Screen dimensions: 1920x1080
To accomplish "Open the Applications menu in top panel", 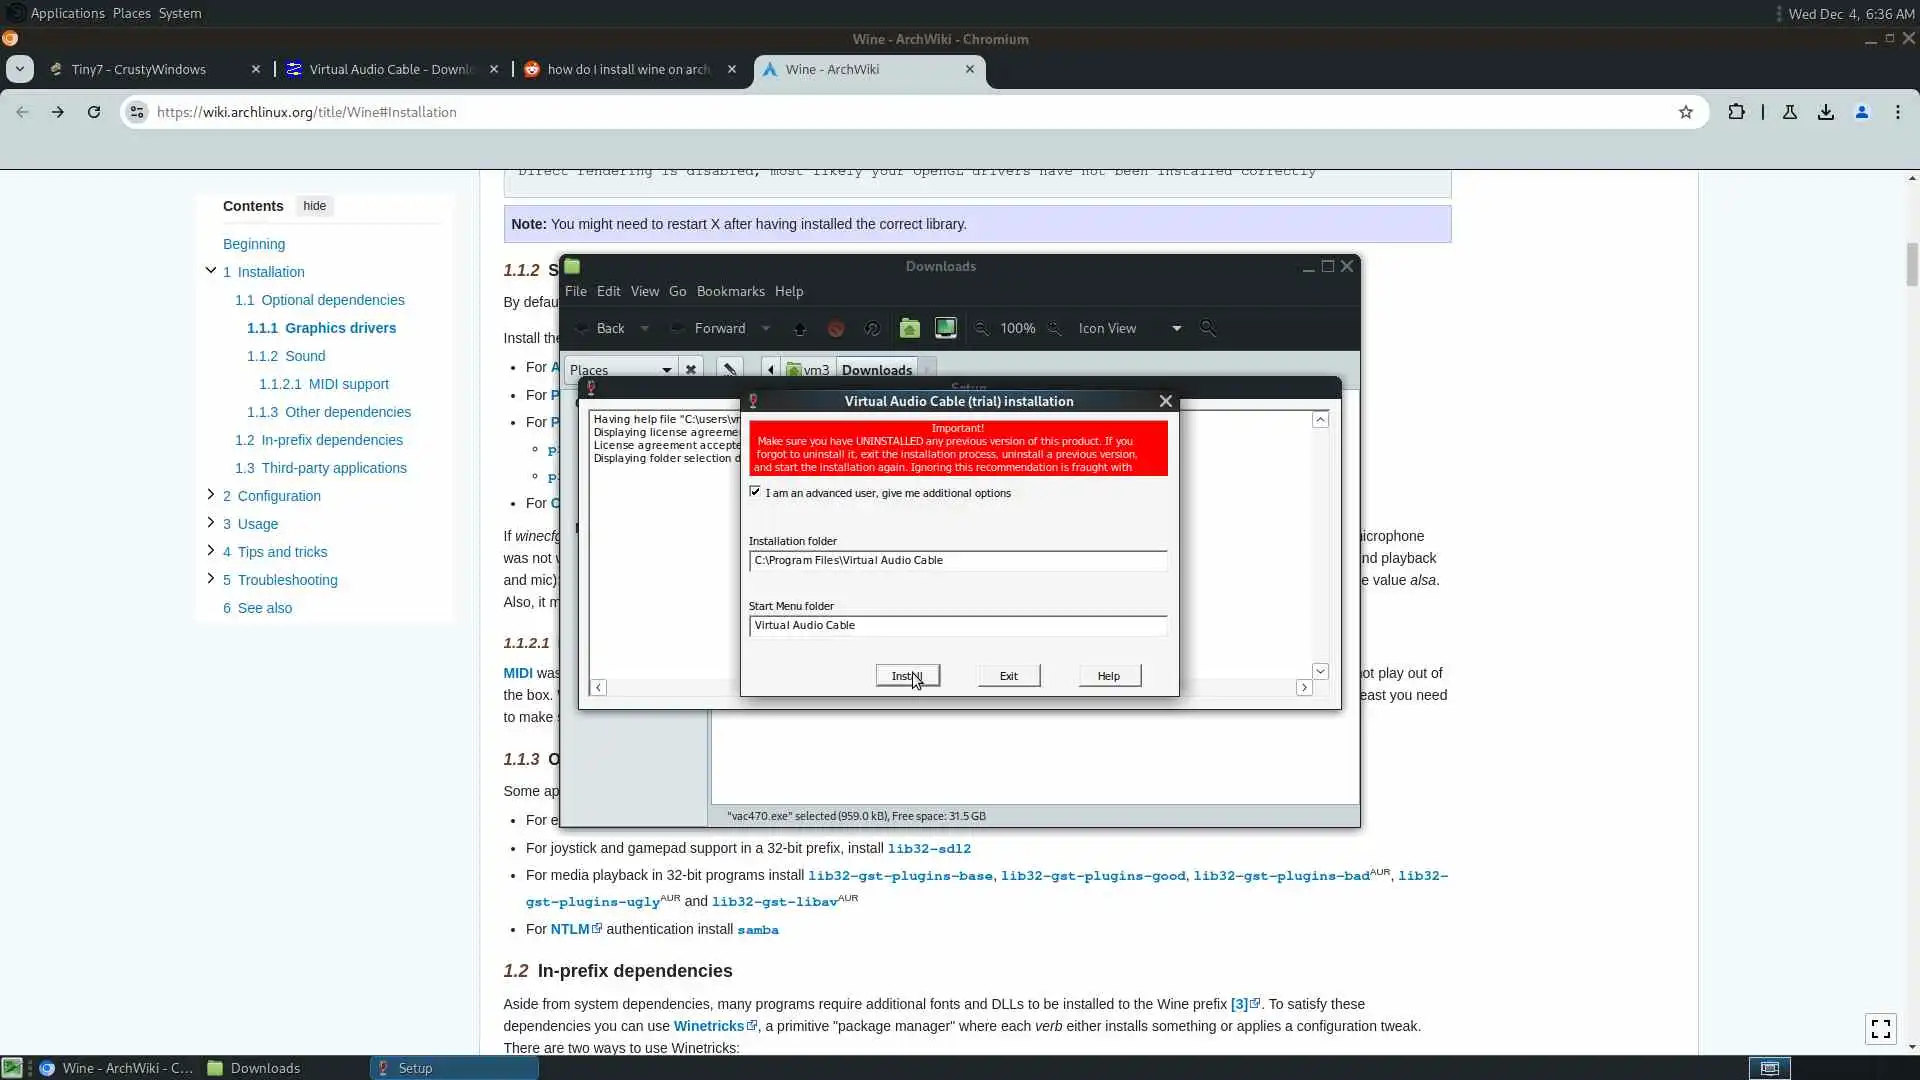I will pyautogui.click(x=67, y=13).
